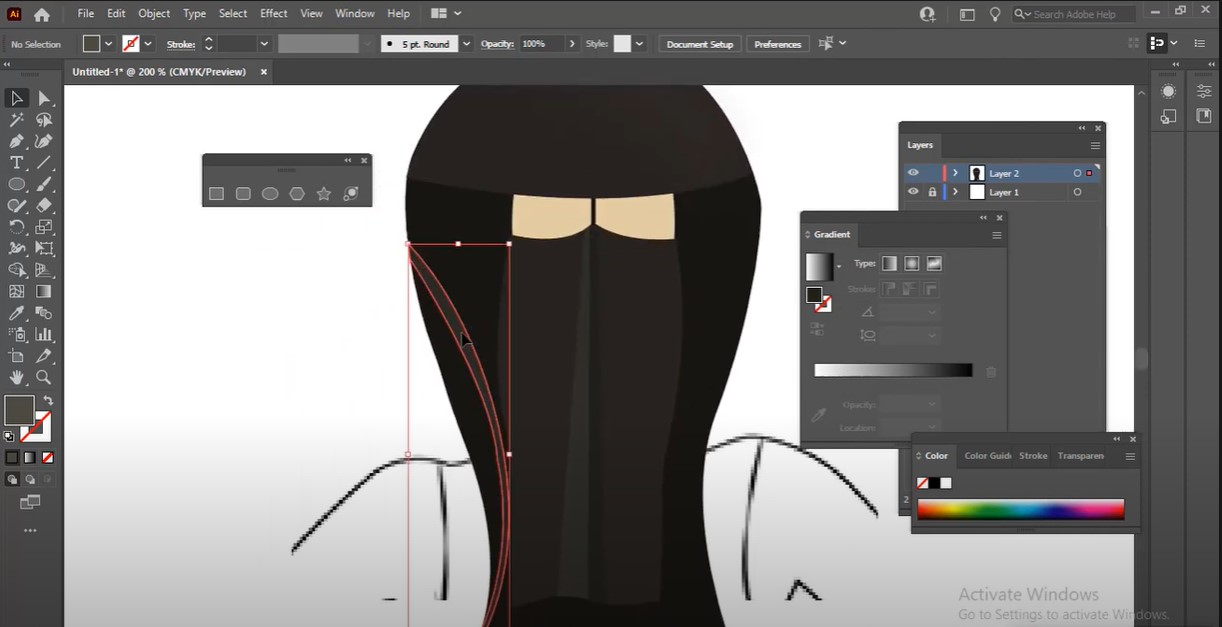This screenshot has width=1222, height=627.
Task: Swap fill and stroke colors
Action: coord(48,400)
